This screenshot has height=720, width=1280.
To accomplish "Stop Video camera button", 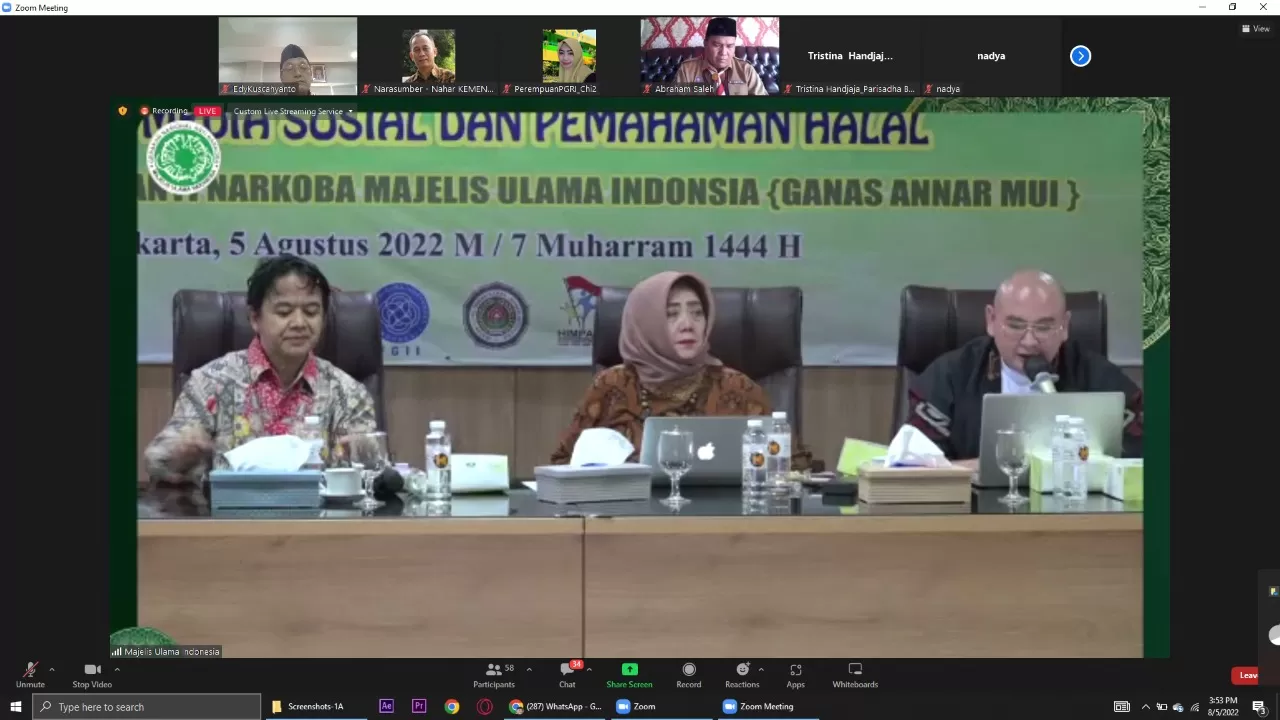I will click(x=92, y=675).
